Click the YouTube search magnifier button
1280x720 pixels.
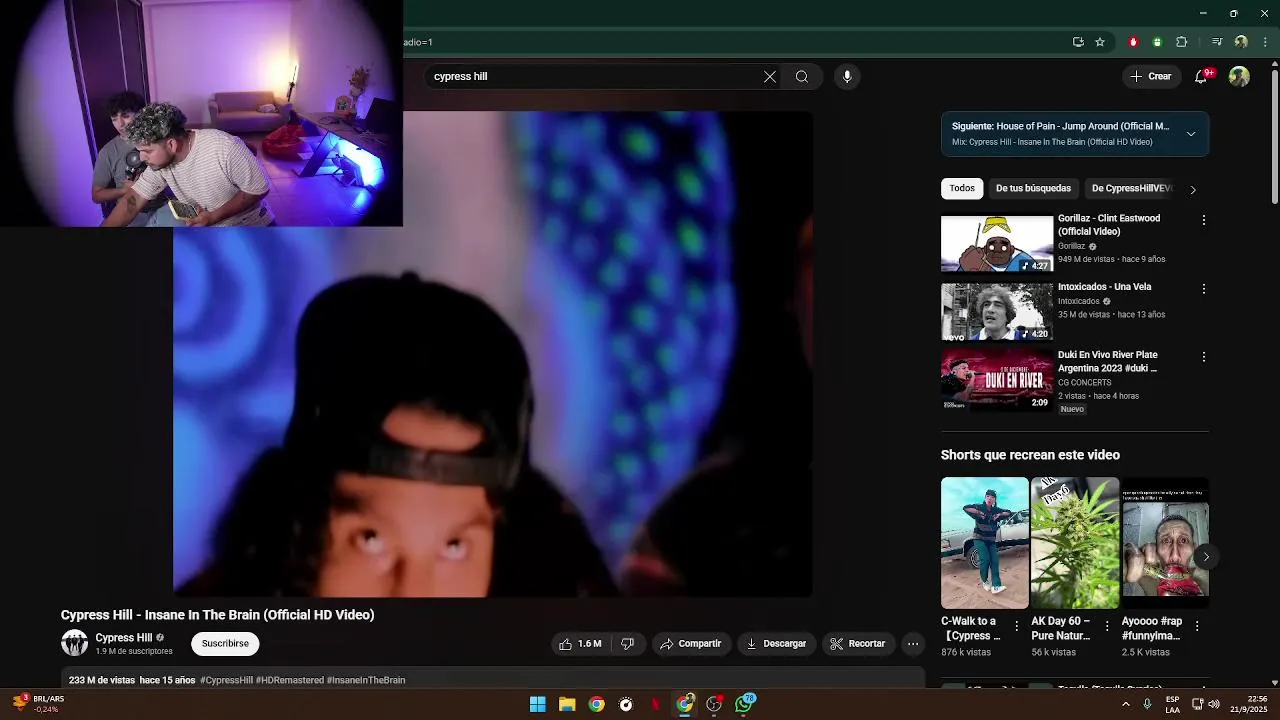point(802,77)
